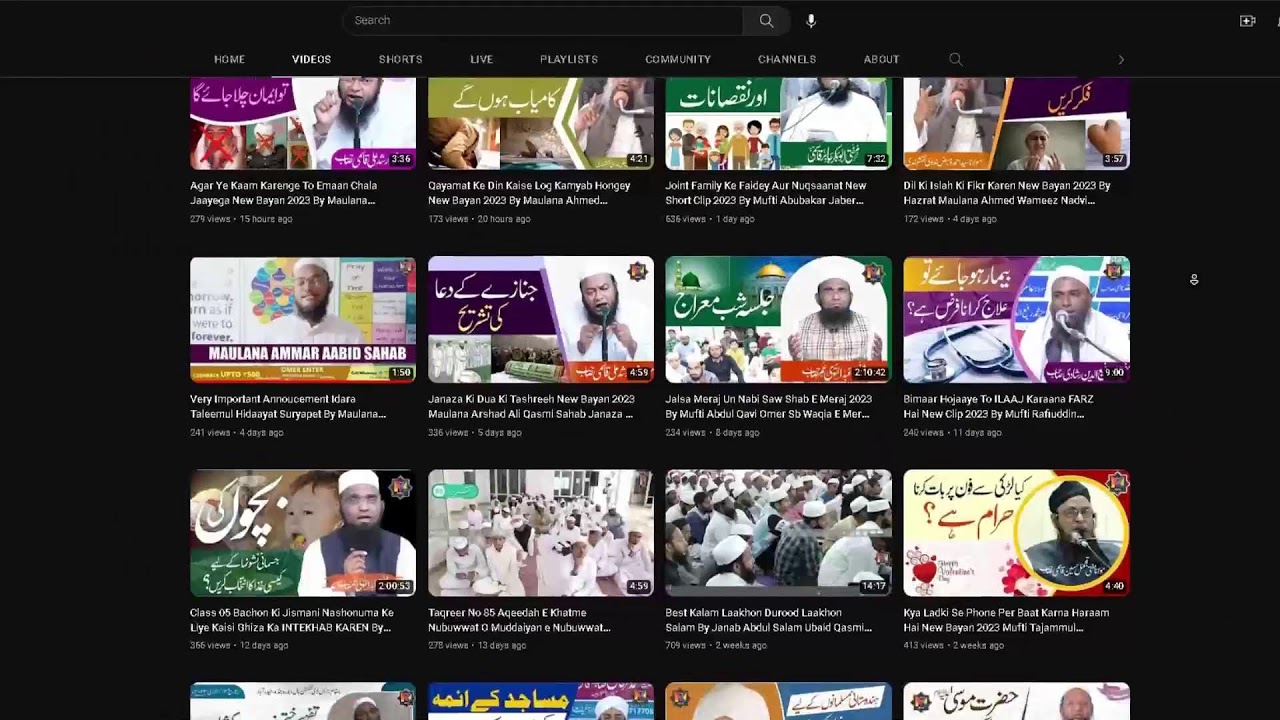Open 'Class 05 Bachon Ki Jismani' title
This screenshot has width=1280, height=720.
(x=292, y=620)
